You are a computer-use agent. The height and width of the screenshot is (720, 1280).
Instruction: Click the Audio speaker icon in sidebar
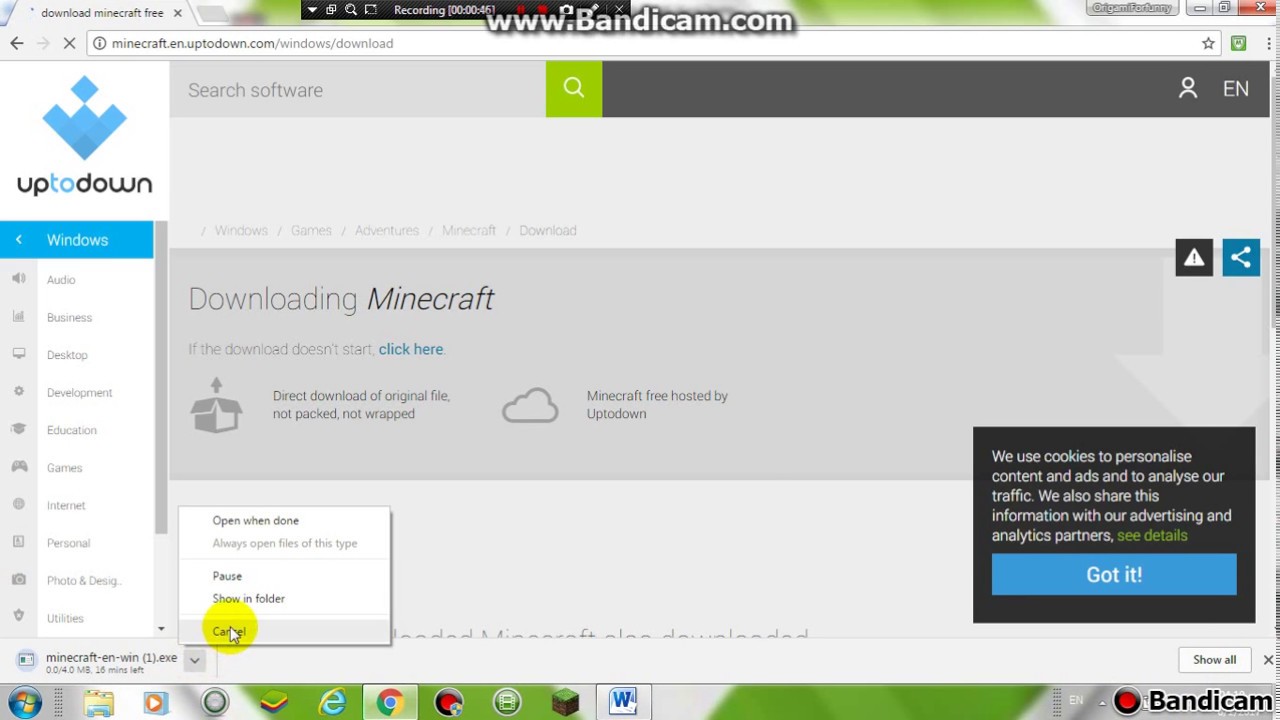[18, 279]
